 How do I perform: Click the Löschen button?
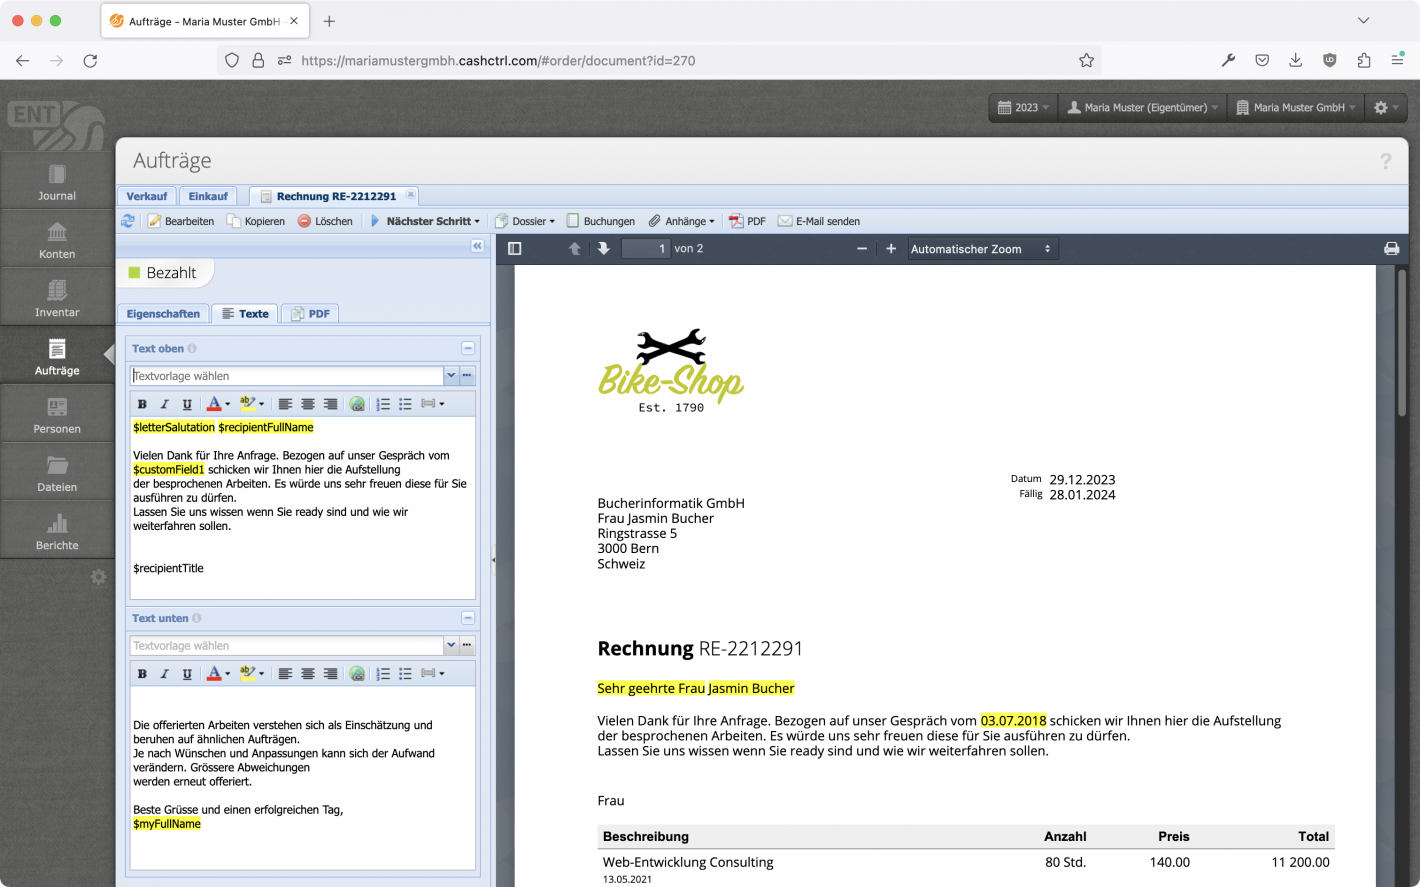tap(325, 221)
